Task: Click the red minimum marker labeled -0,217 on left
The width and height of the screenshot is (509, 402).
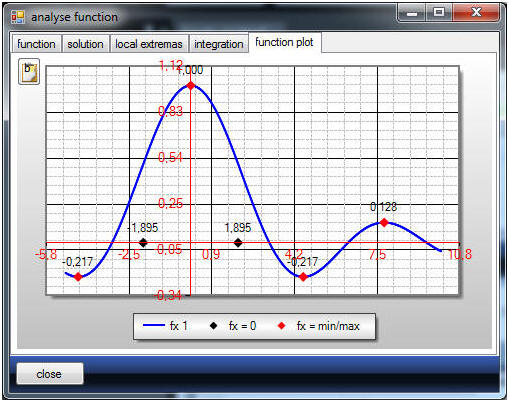Action: pos(78,277)
